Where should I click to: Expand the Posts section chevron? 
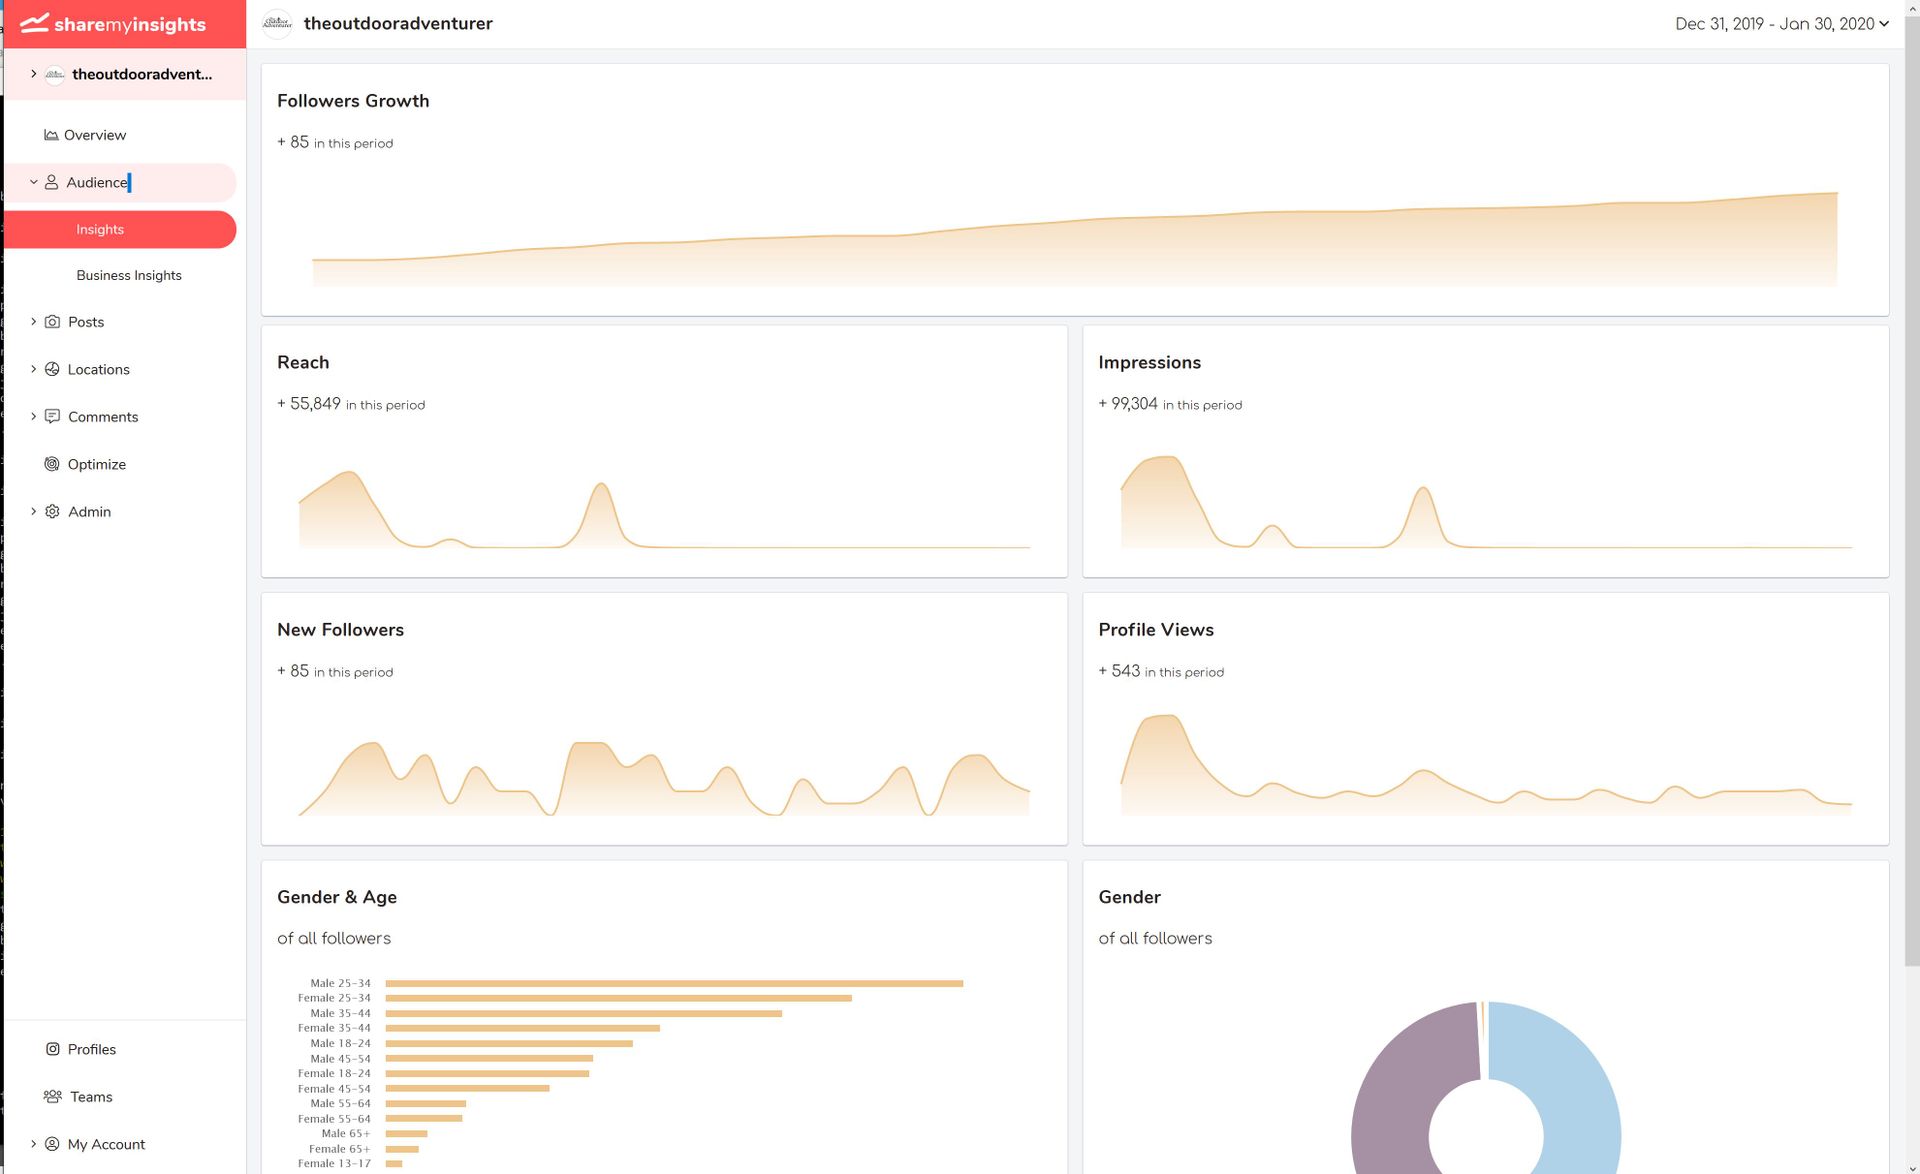click(x=33, y=322)
